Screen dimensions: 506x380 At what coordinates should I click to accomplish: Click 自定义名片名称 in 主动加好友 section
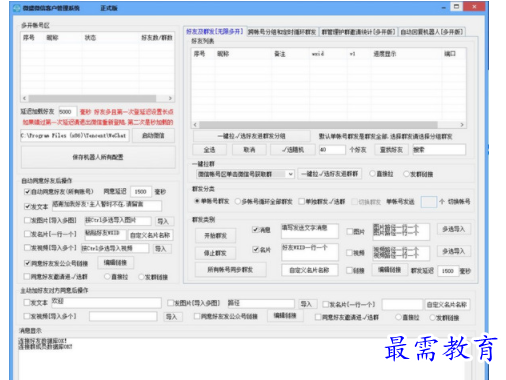(x=446, y=304)
